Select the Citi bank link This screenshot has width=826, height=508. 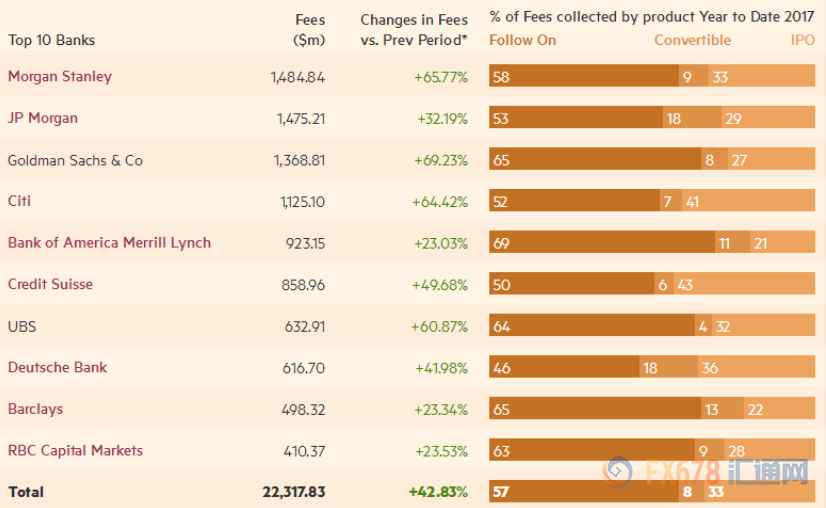[x=19, y=201]
